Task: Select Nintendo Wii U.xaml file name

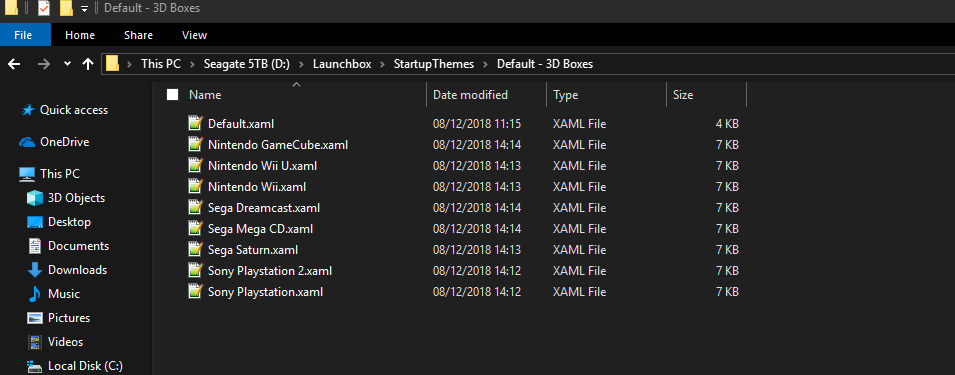Action: click(x=263, y=166)
